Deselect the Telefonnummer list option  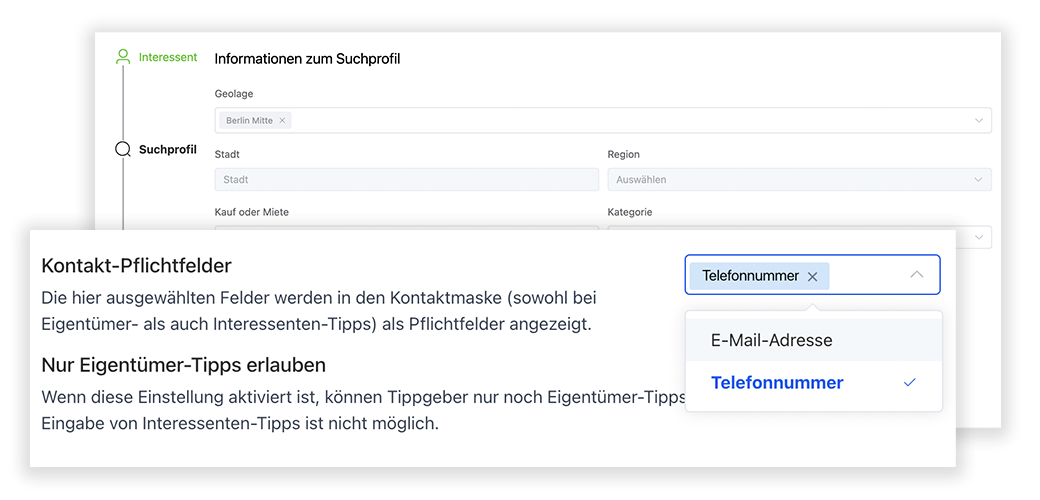(x=813, y=383)
